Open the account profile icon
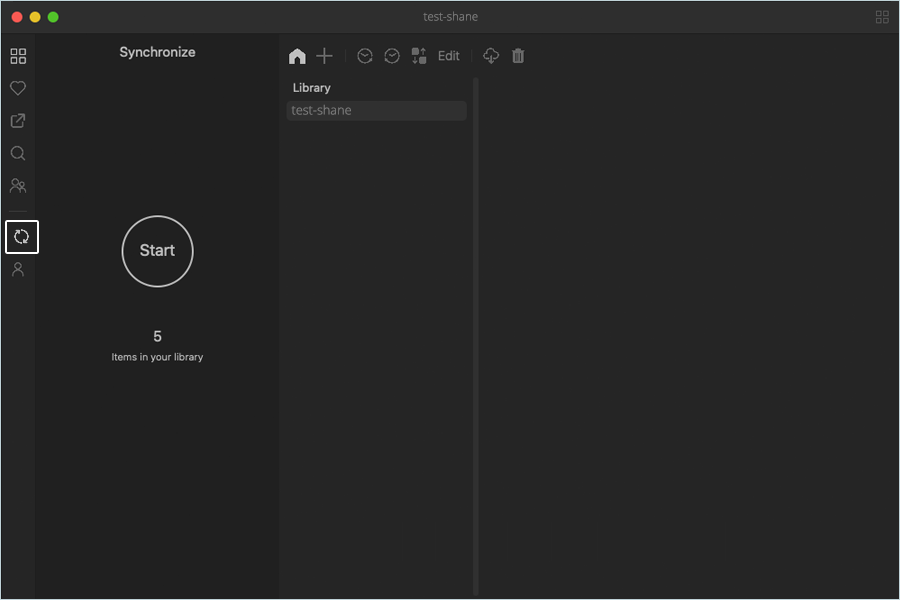The width and height of the screenshot is (900, 600). [x=18, y=269]
